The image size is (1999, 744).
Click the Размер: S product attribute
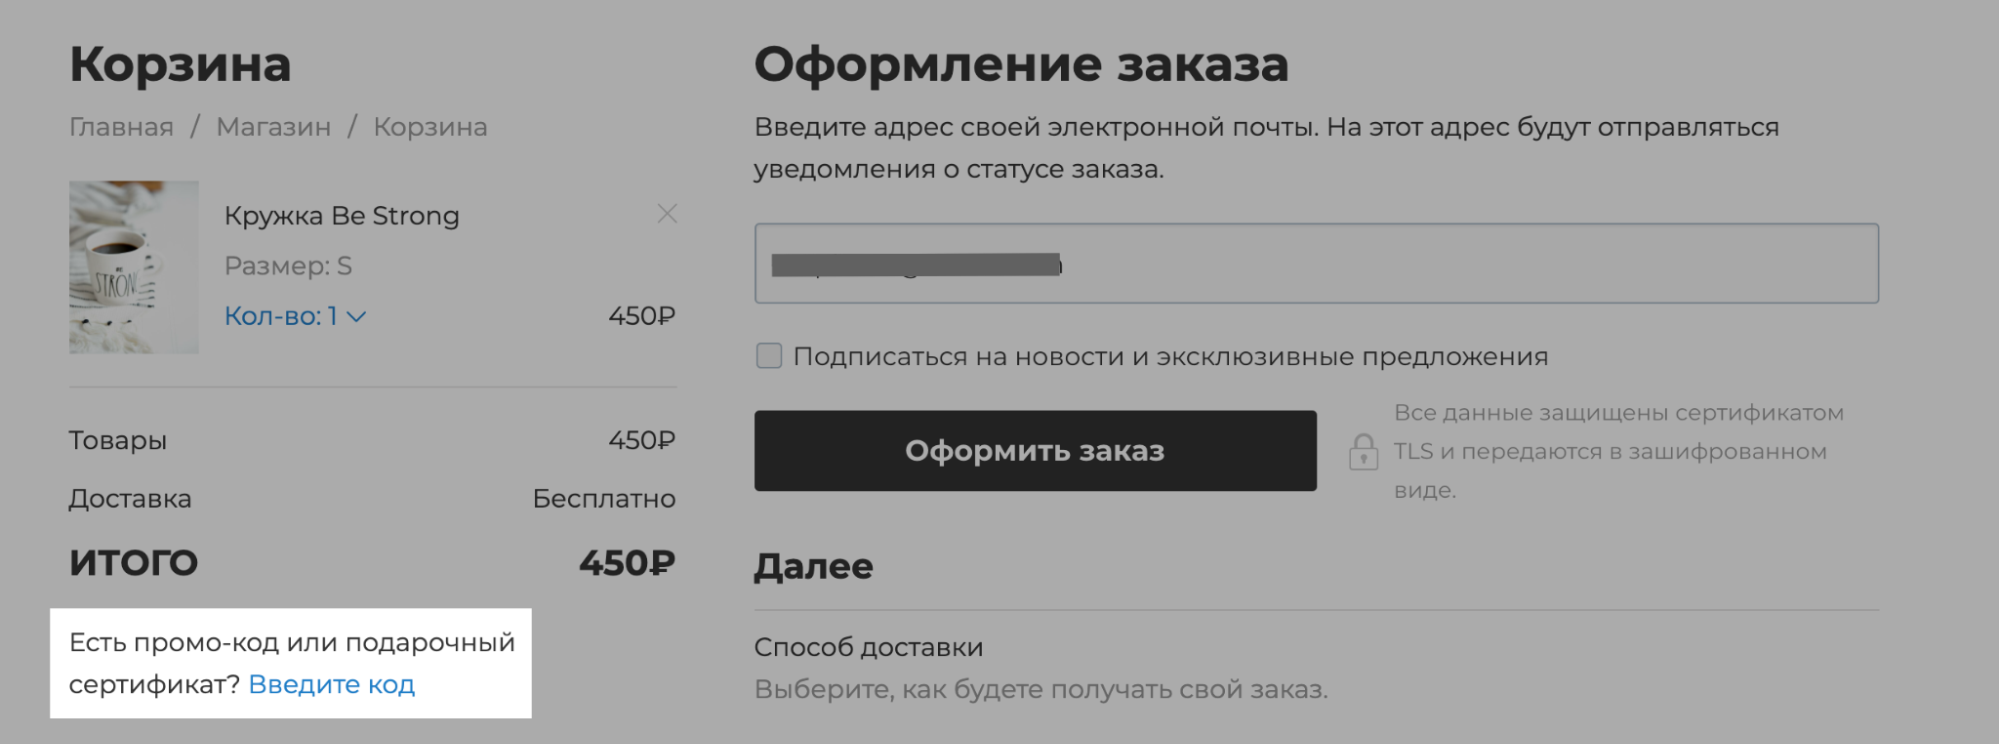click(288, 266)
